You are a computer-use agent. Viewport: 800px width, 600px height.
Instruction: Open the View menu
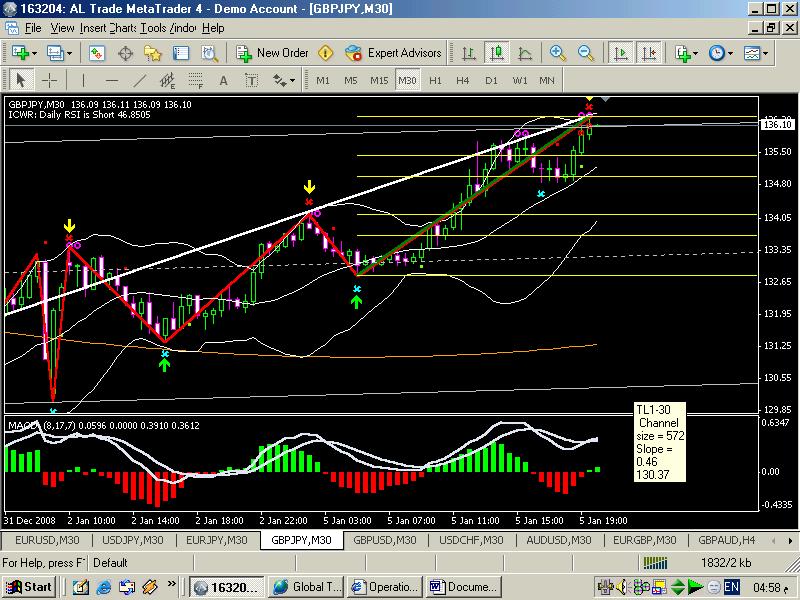(x=62, y=28)
